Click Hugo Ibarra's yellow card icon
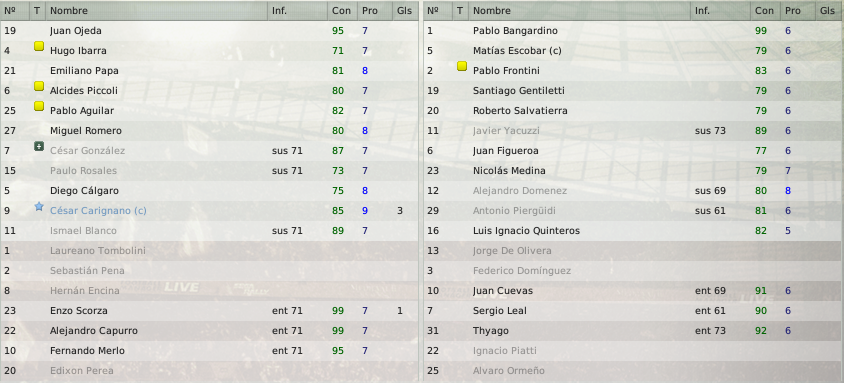845x383 pixels. pyautogui.click(x=39, y=46)
